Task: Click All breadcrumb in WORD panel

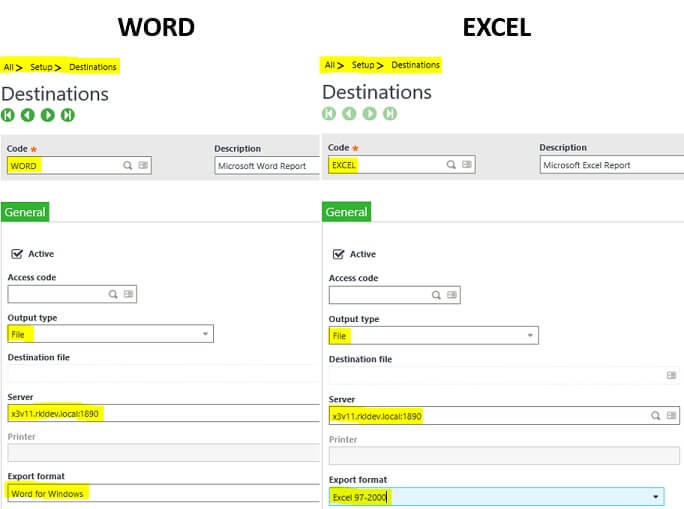Action: (x=8, y=67)
